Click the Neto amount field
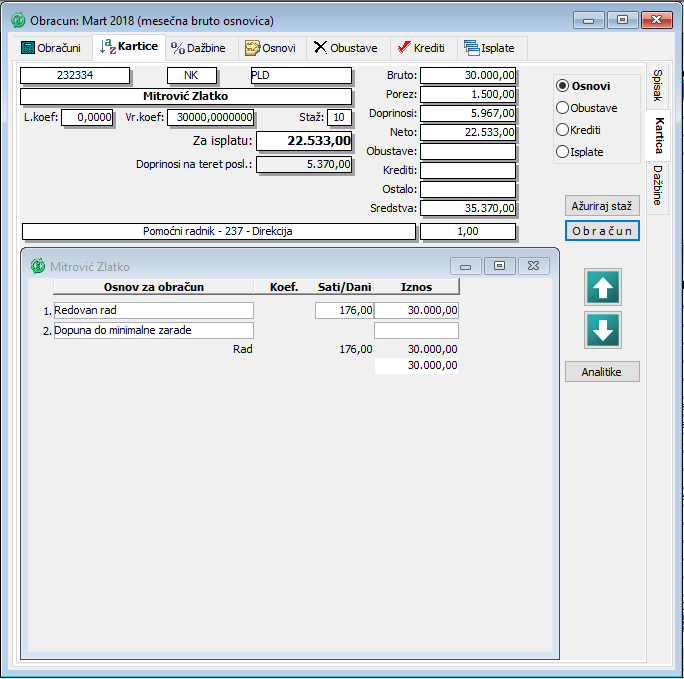This screenshot has height=679, width=684. [468, 132]
